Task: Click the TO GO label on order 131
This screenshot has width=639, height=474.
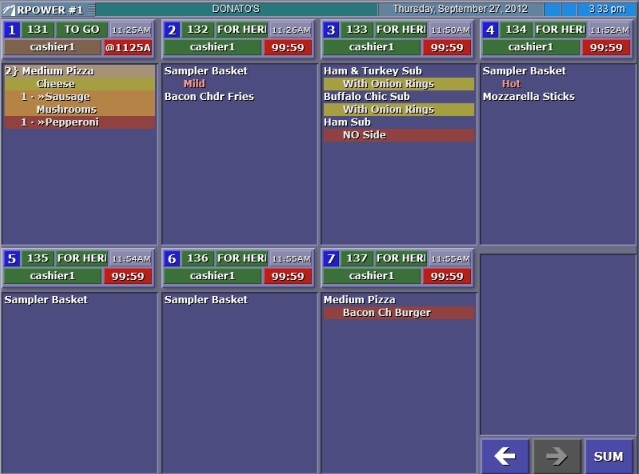Action: [82, 30]
